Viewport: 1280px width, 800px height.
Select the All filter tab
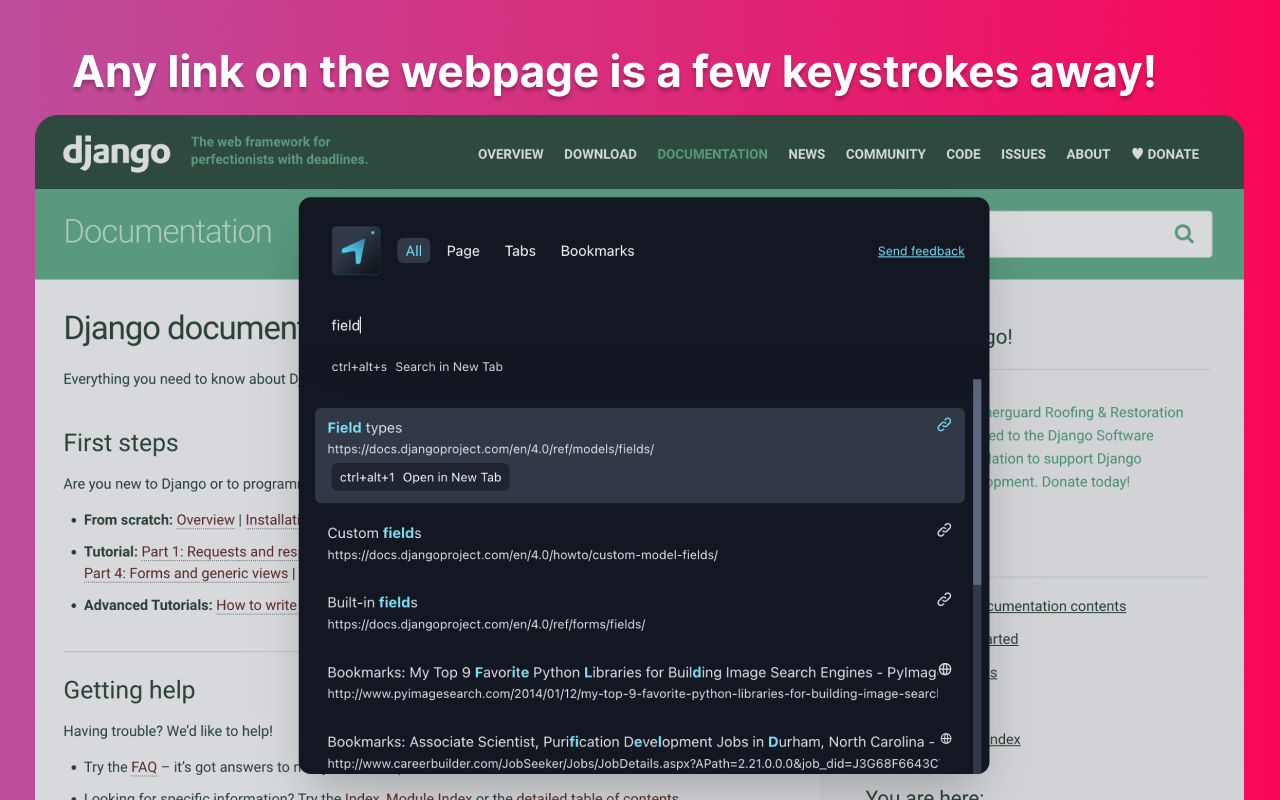tap(414, 251)
